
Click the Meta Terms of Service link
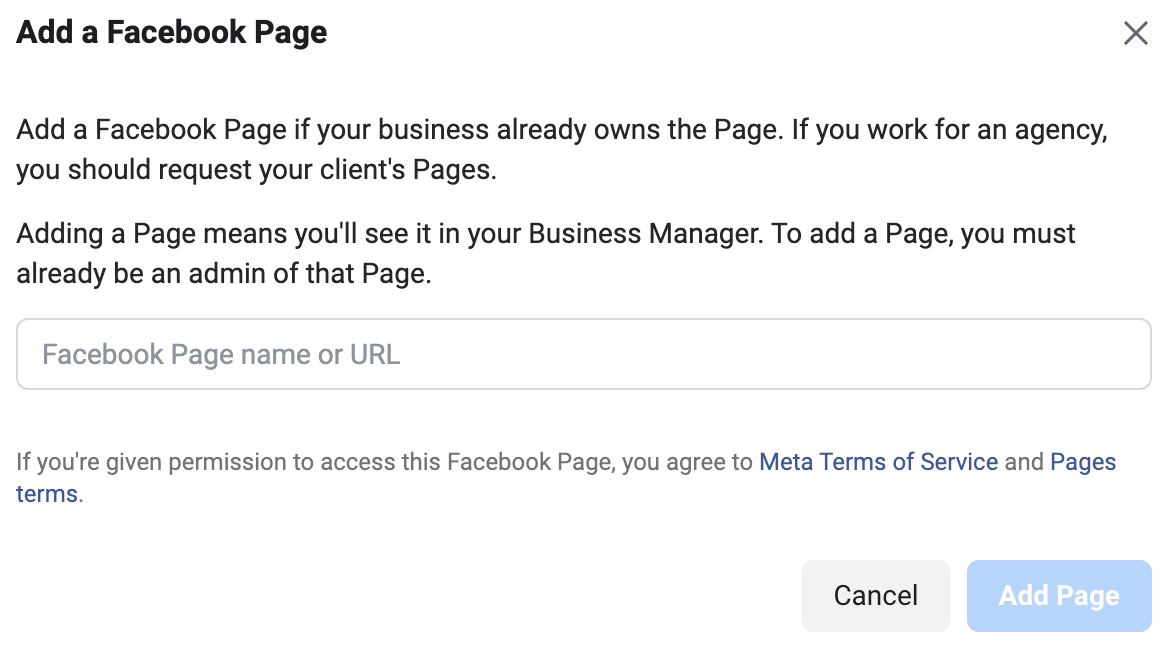878,462
